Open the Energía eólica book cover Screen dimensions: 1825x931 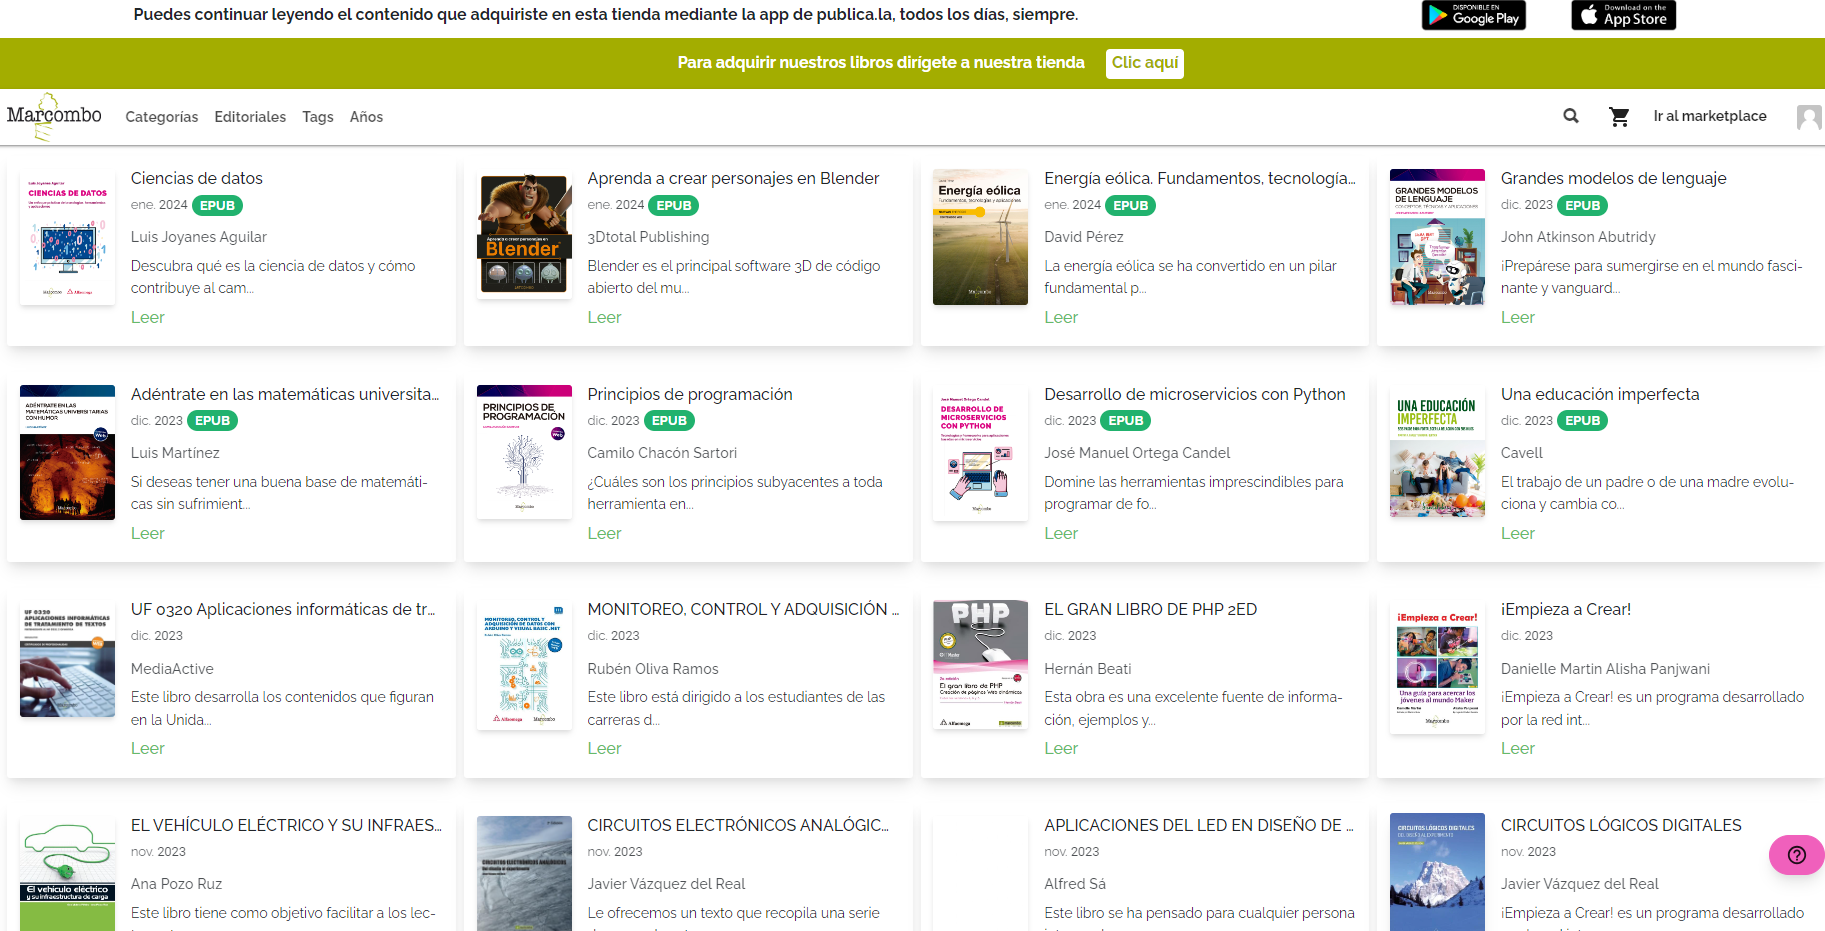coord(980,237)
